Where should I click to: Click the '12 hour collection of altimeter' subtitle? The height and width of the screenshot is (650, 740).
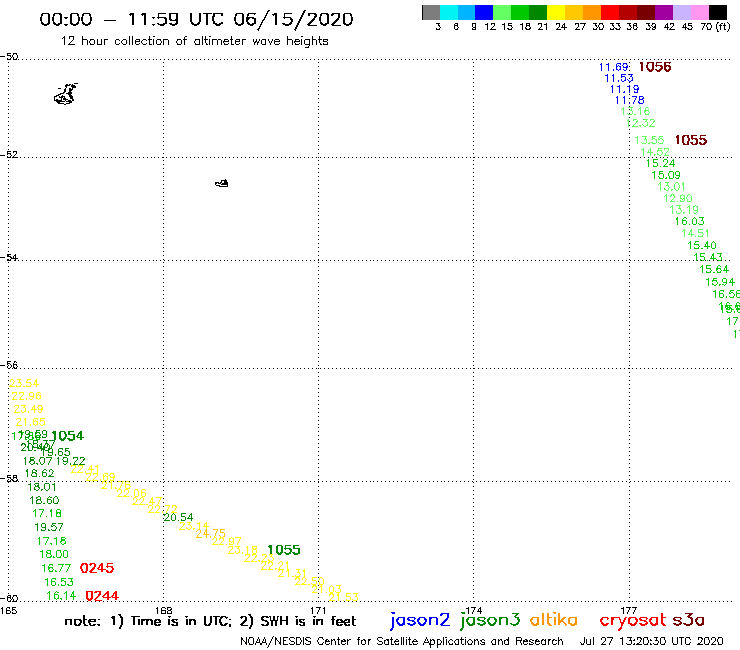[194, 42]
